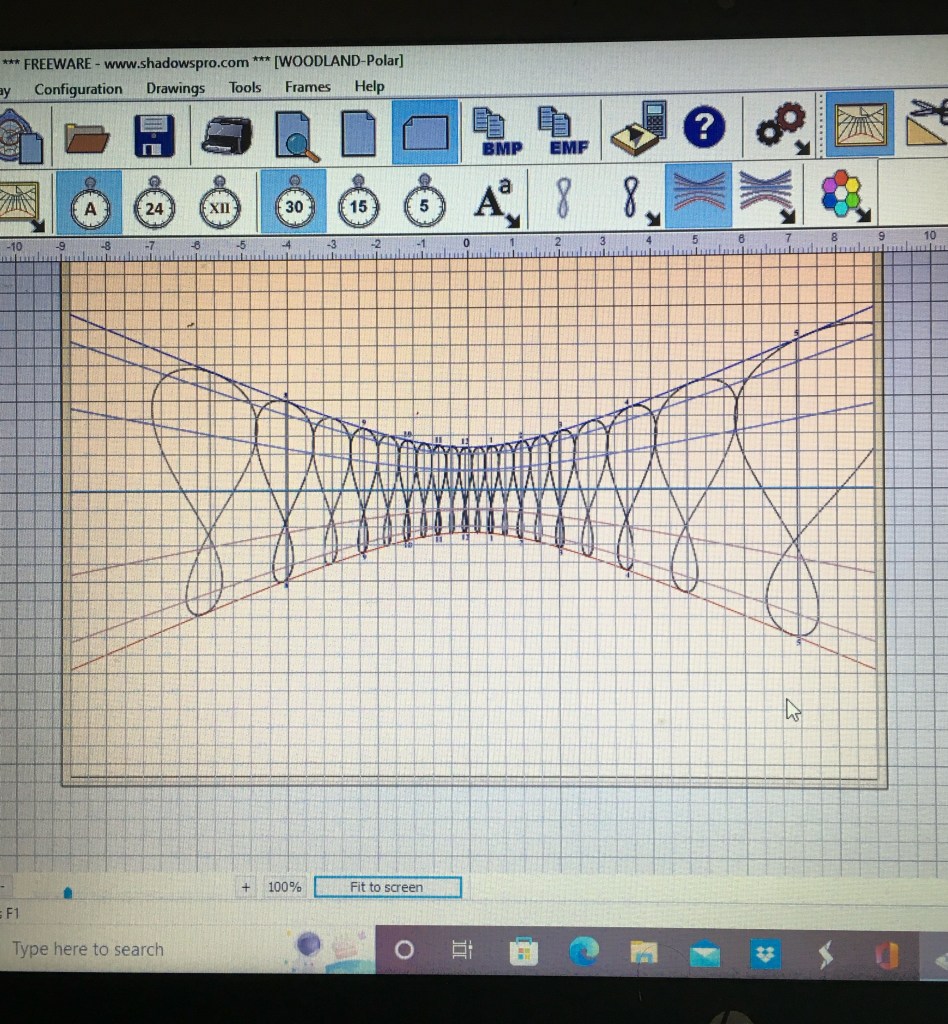Image resolution: width=948 pixels, height=1024 pixels.
Task: Click the calculator and book icon
Action: (640, 130)
